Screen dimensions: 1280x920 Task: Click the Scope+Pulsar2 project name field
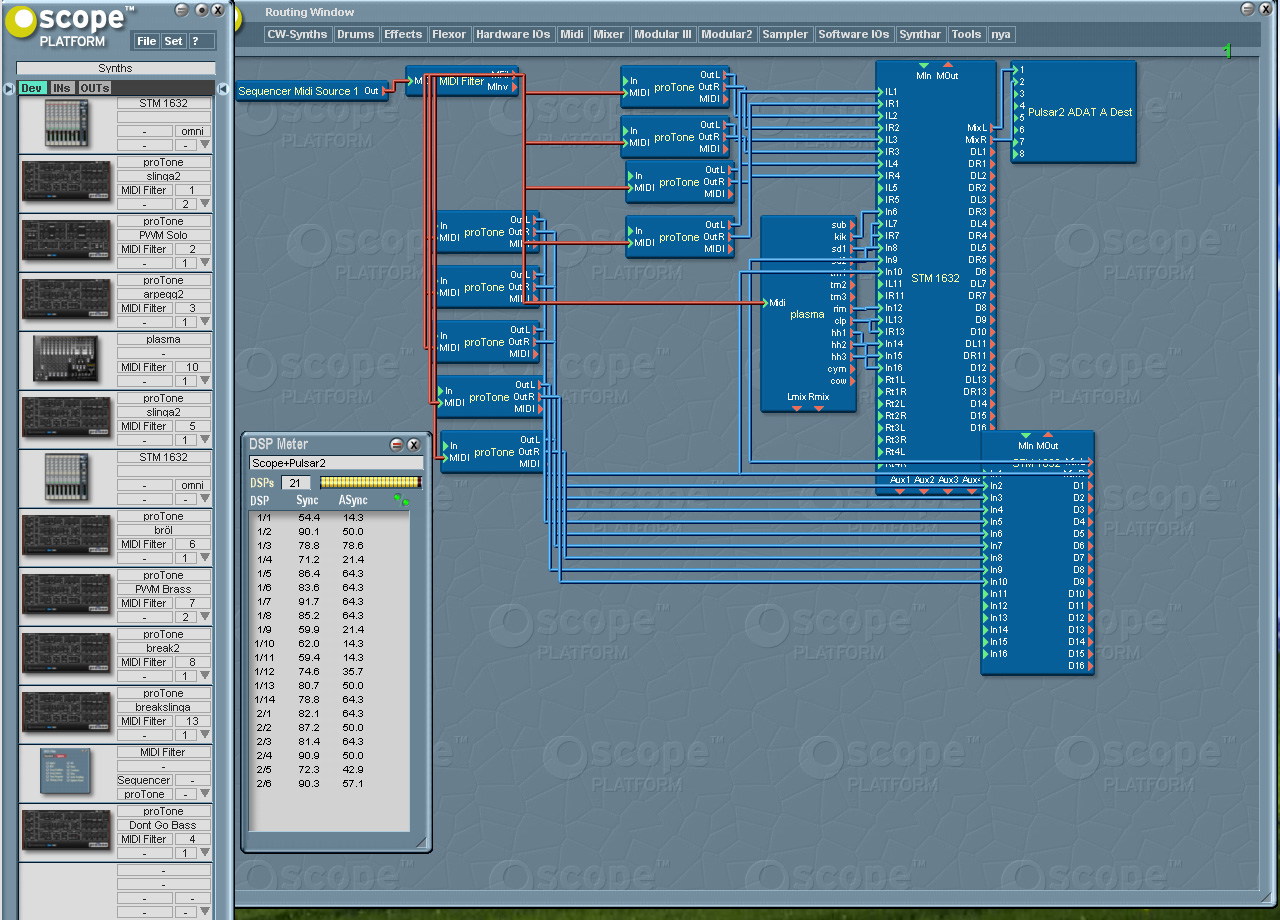336,463
